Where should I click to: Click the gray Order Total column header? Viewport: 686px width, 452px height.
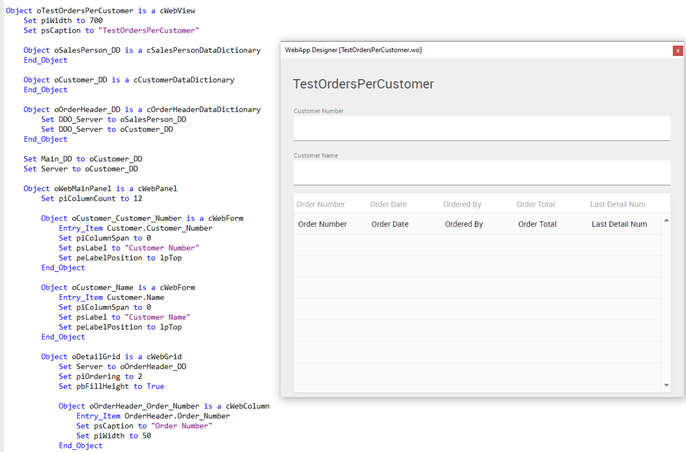(x=535, y=204)
